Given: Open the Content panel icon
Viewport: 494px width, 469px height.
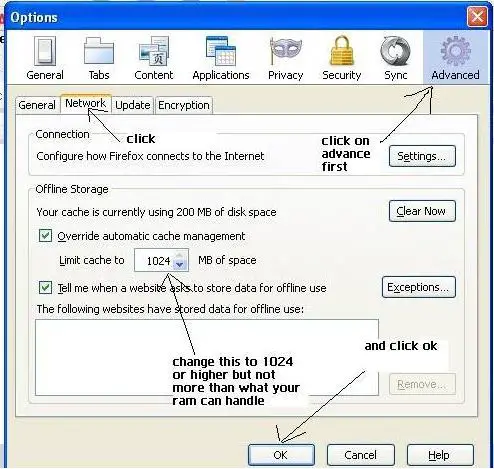Looking at the screenshot, I should pos(154,51).
